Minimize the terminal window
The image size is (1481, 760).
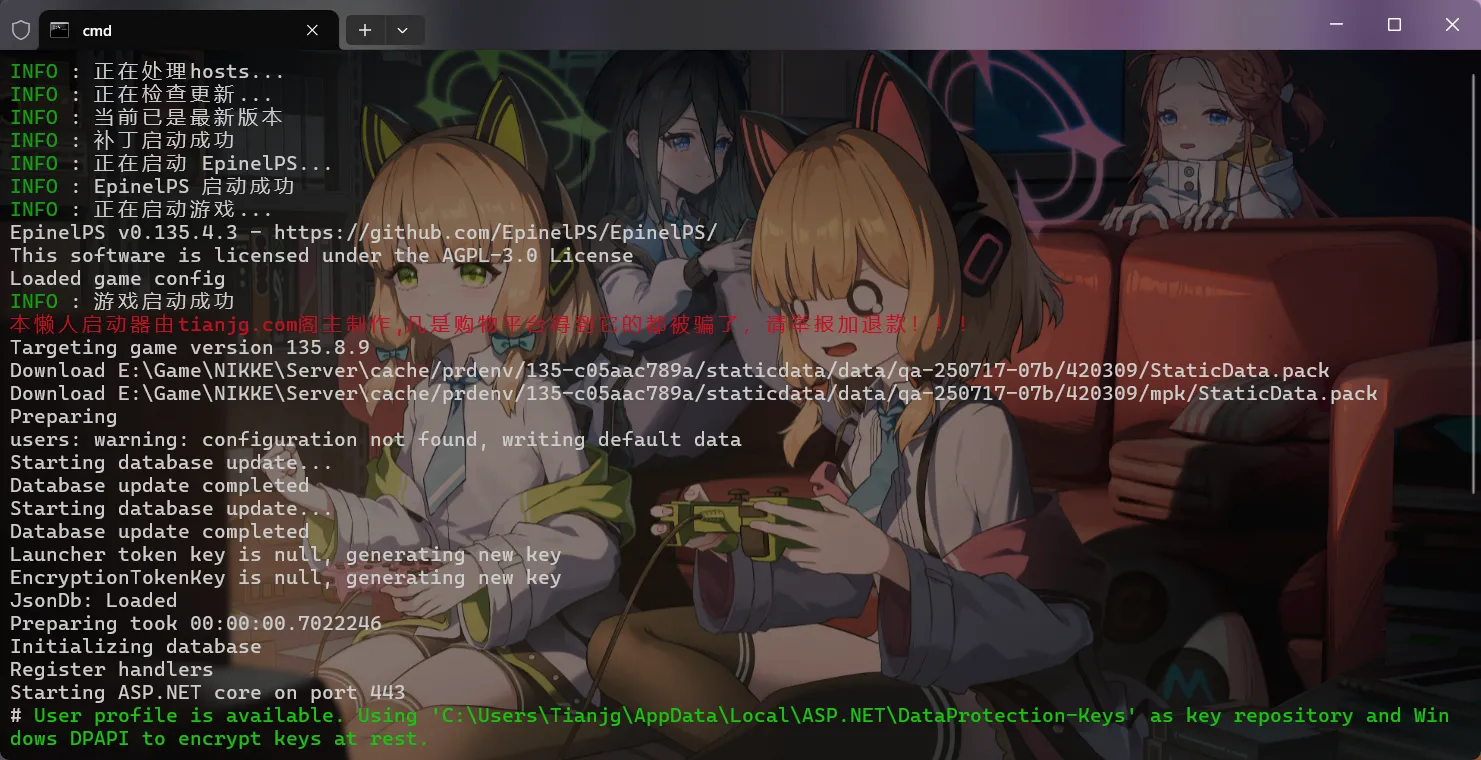tap(1335, 25)
